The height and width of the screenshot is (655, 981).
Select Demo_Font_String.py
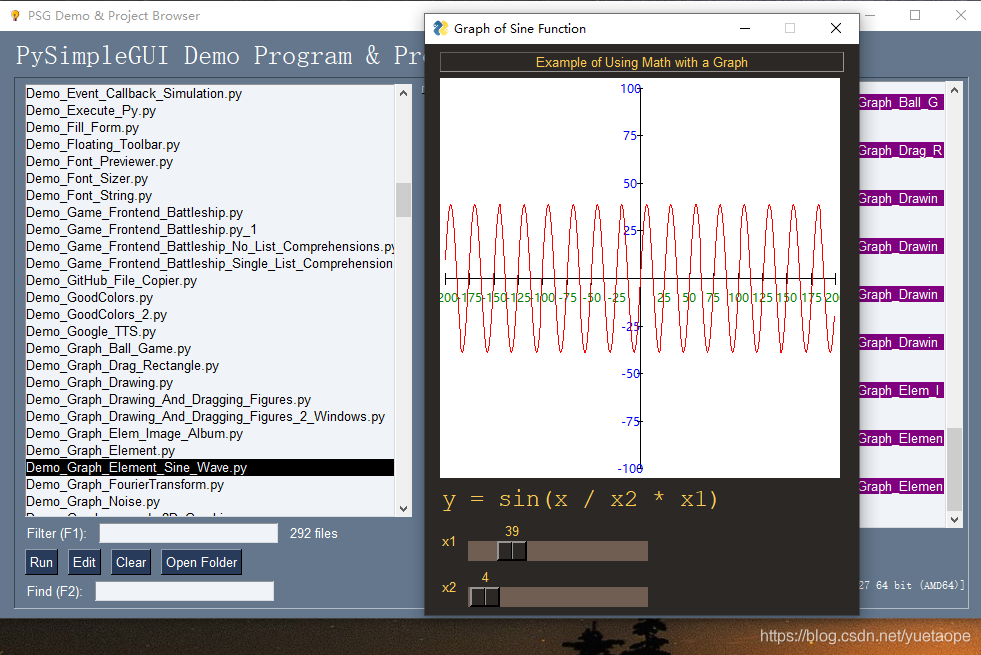pos(210,195)
